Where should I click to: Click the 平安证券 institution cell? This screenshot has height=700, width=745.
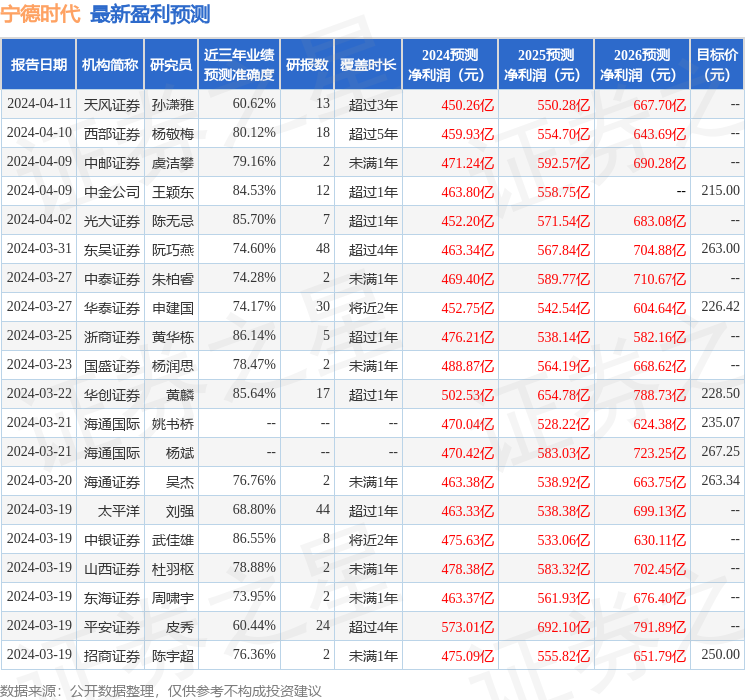[x=112, y=626]
